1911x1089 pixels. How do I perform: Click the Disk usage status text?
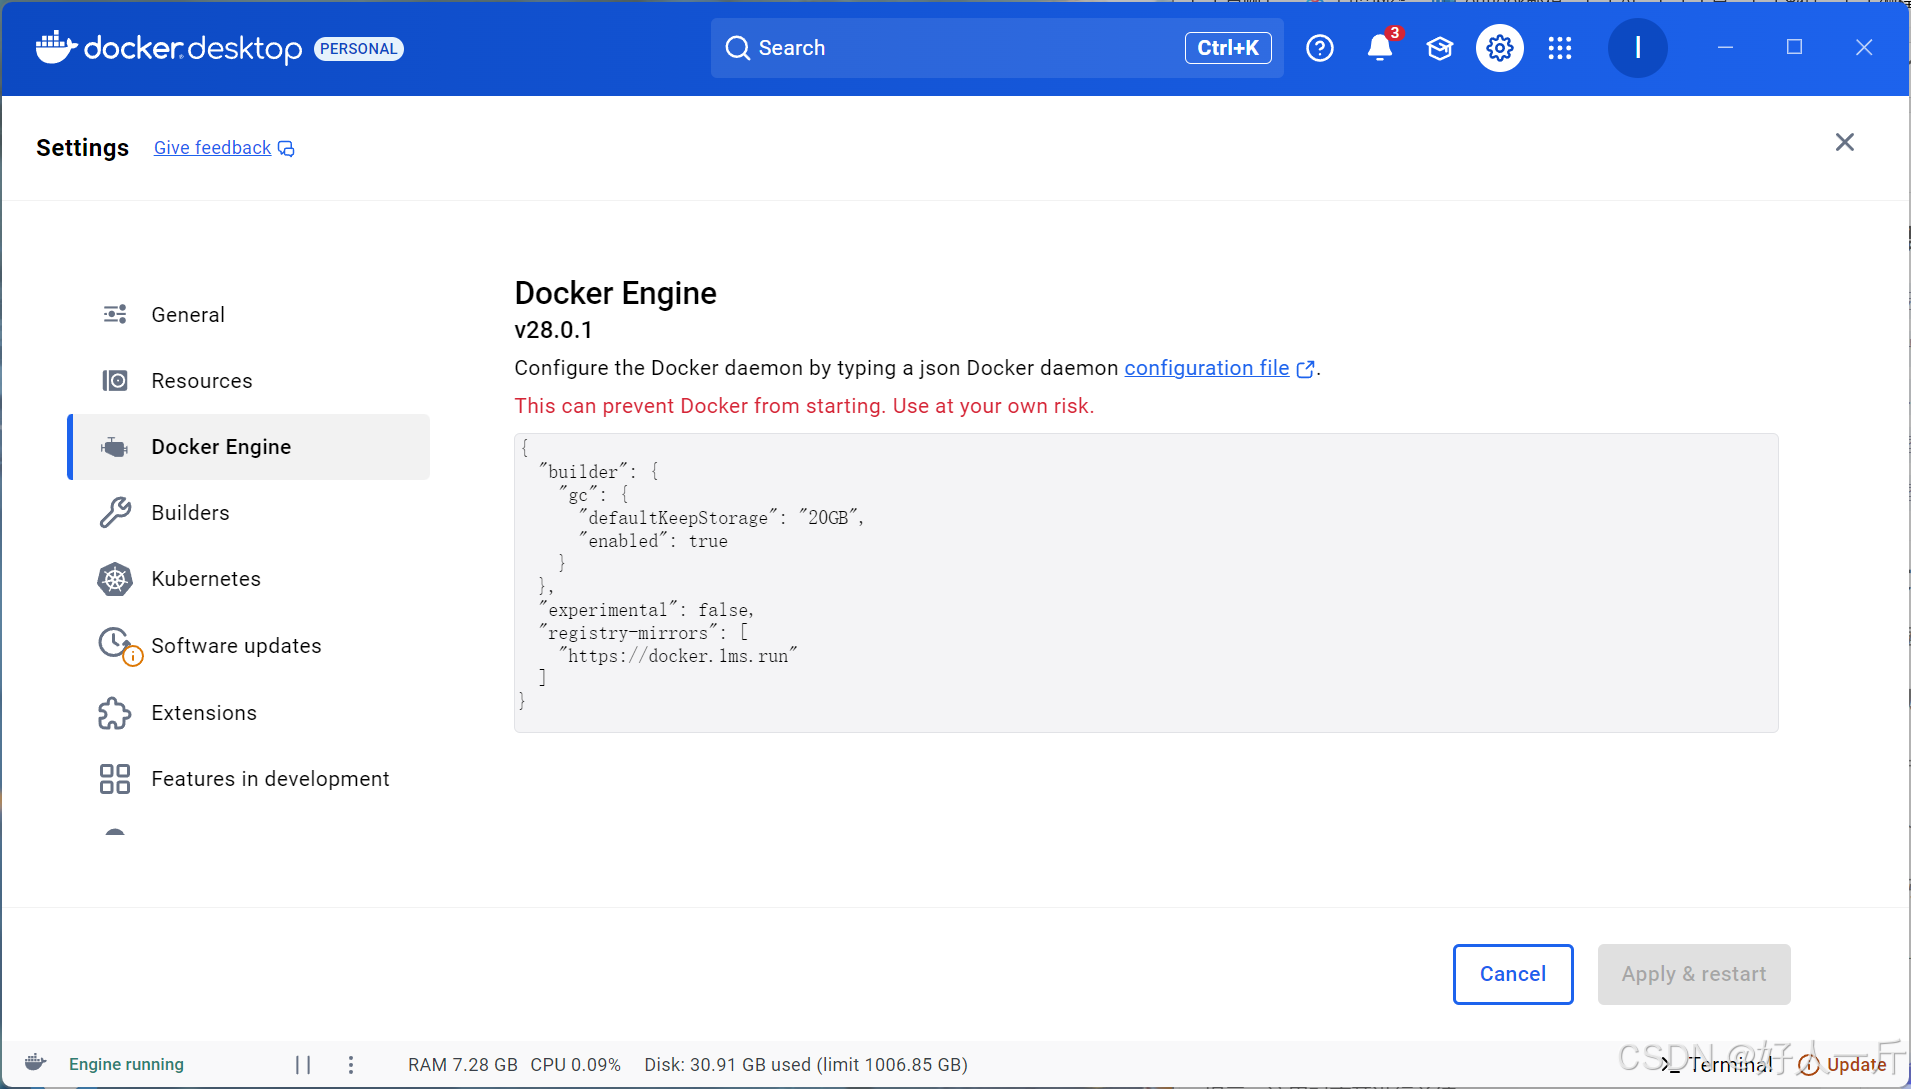click(806, 1065)
